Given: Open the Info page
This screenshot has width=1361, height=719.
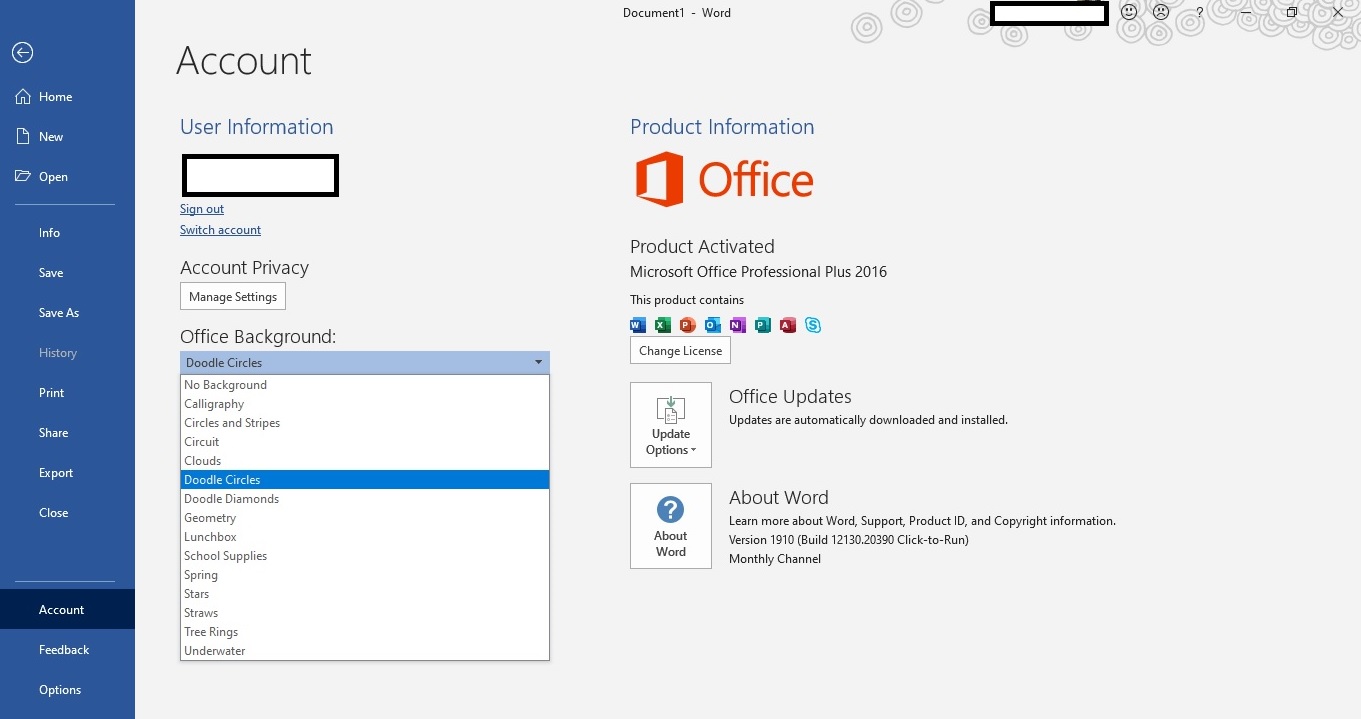Looking at the screenshot, I should tap(67, 233).
